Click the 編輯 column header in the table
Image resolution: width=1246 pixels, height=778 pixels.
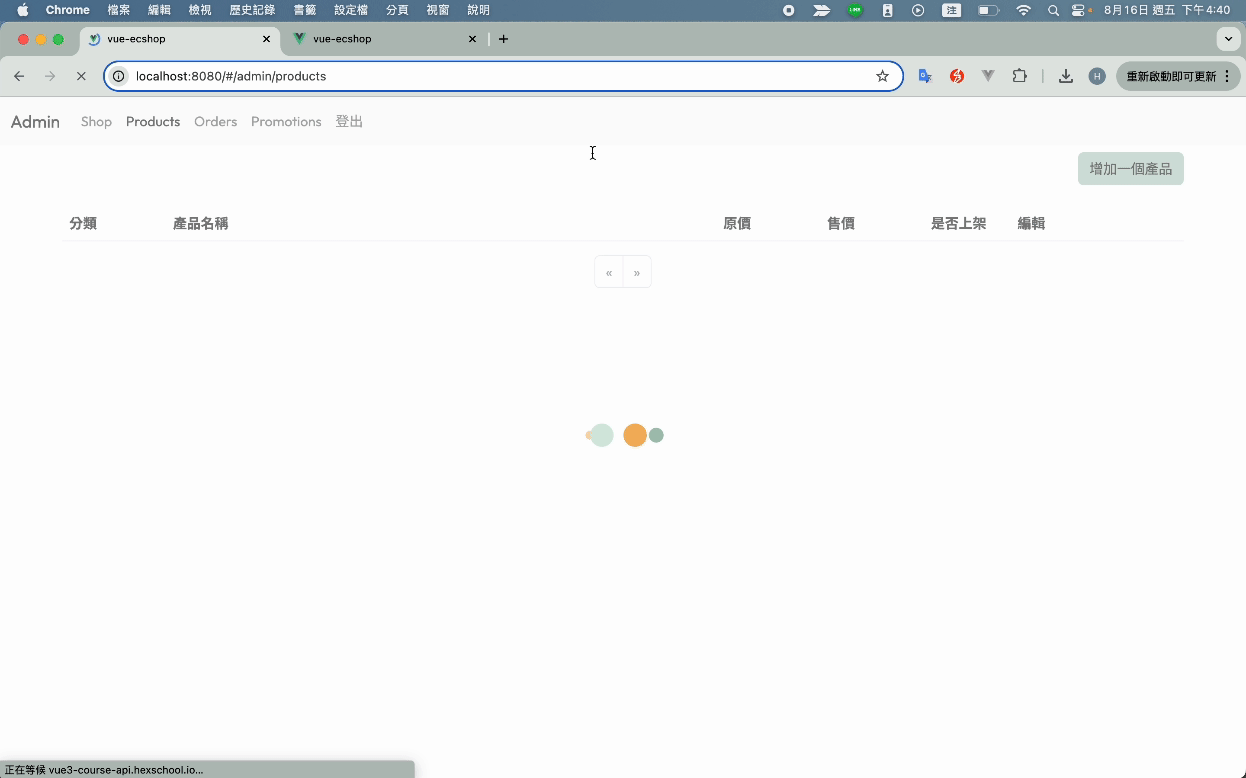point(1031,224)
